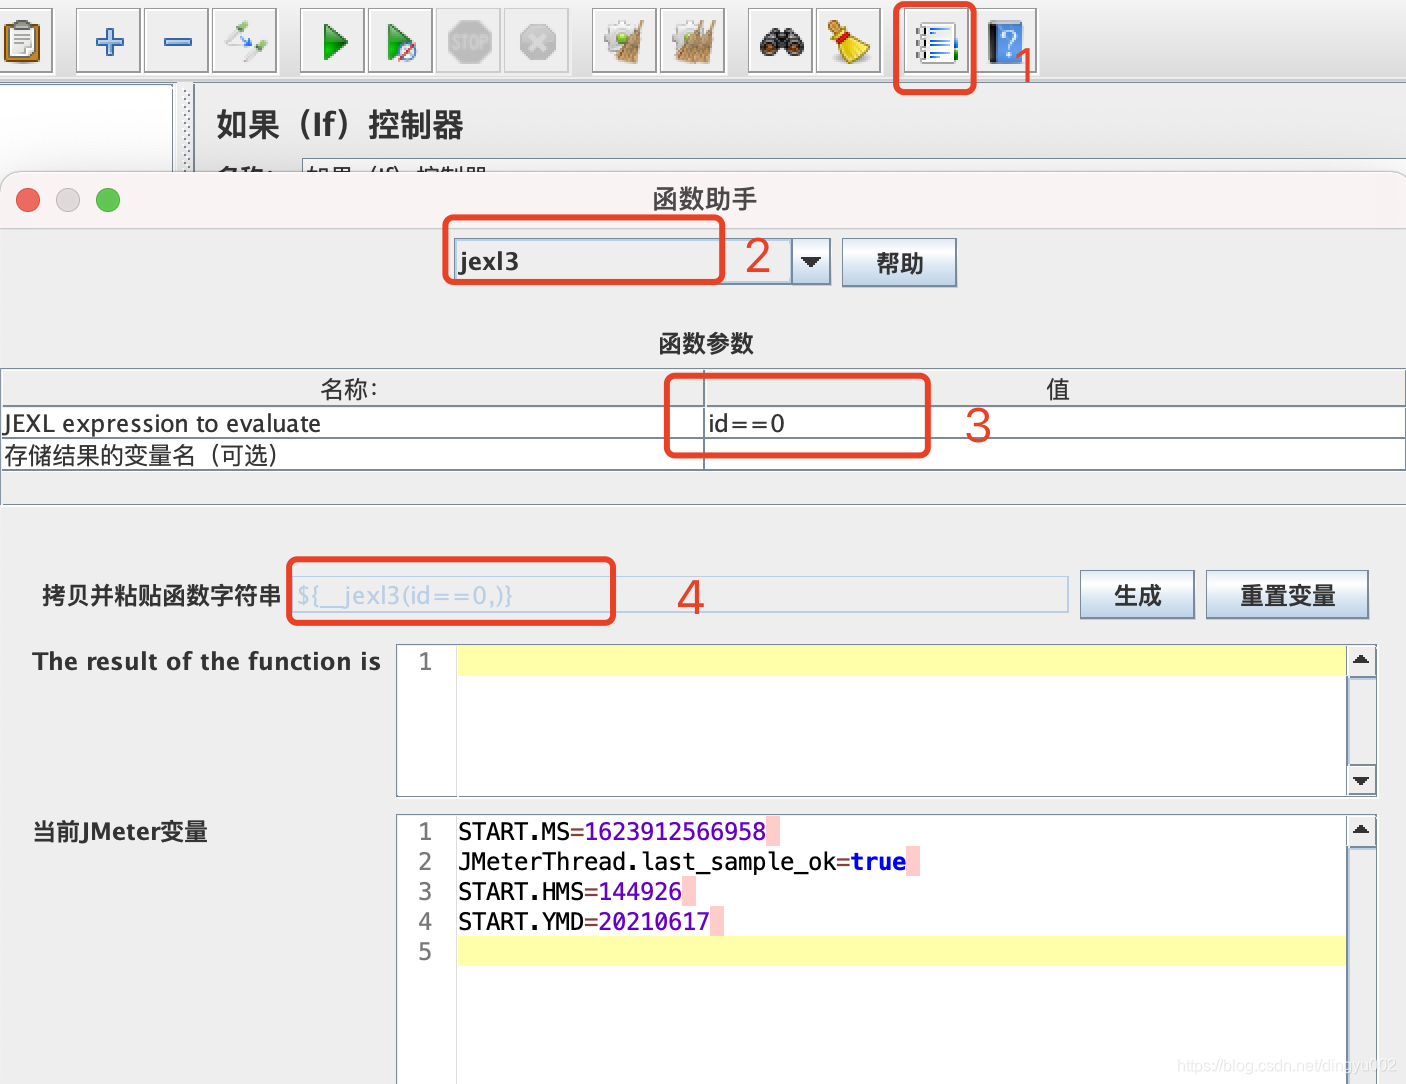Click the 值 column header
Image resolution: width=1406 pixels, height=1084 pixels.
(1055, 388)
